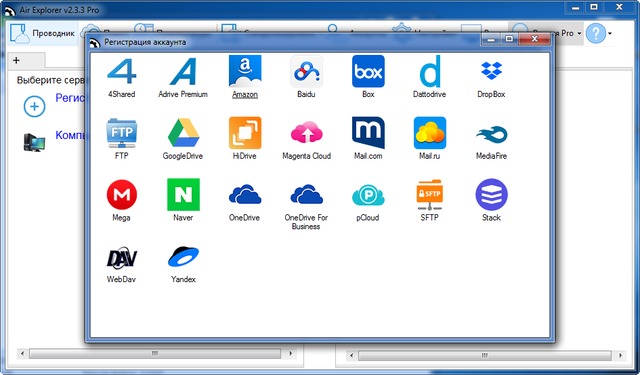
Task: Minimize the Регистрация аккаунта dialog
Action: pos(491,39)
